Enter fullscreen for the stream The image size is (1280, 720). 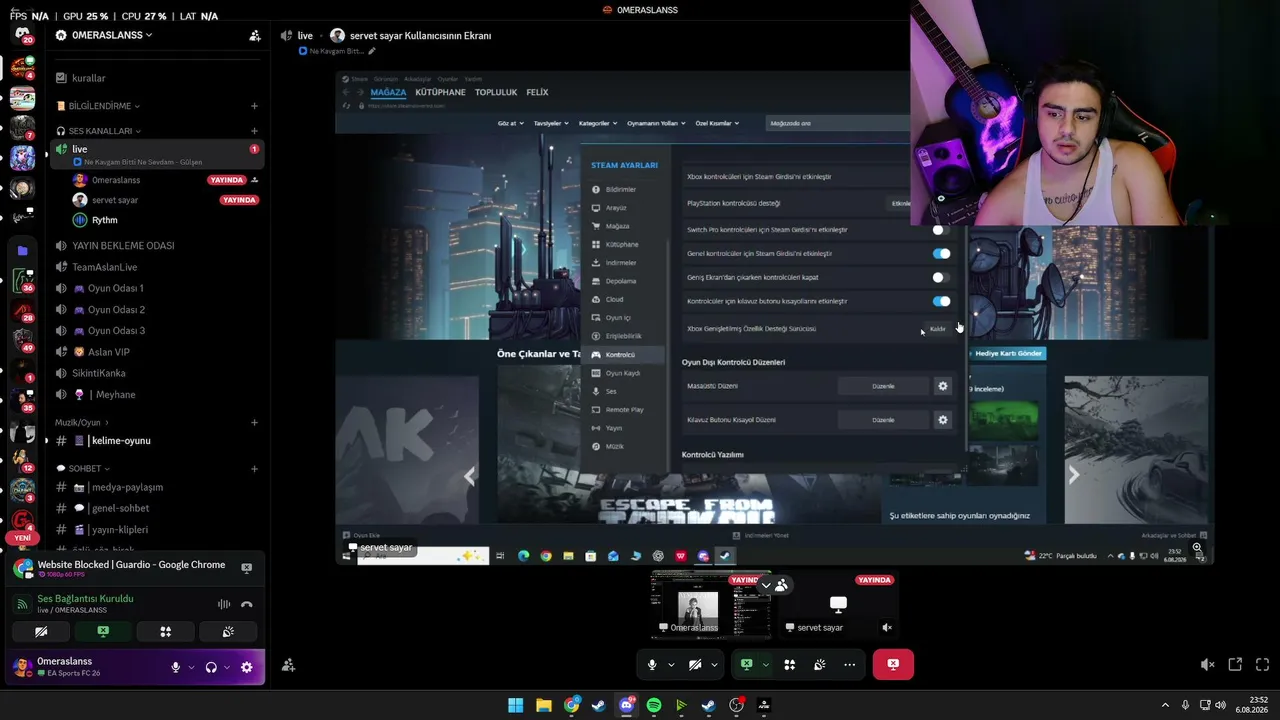click(x=1262, y=664)
